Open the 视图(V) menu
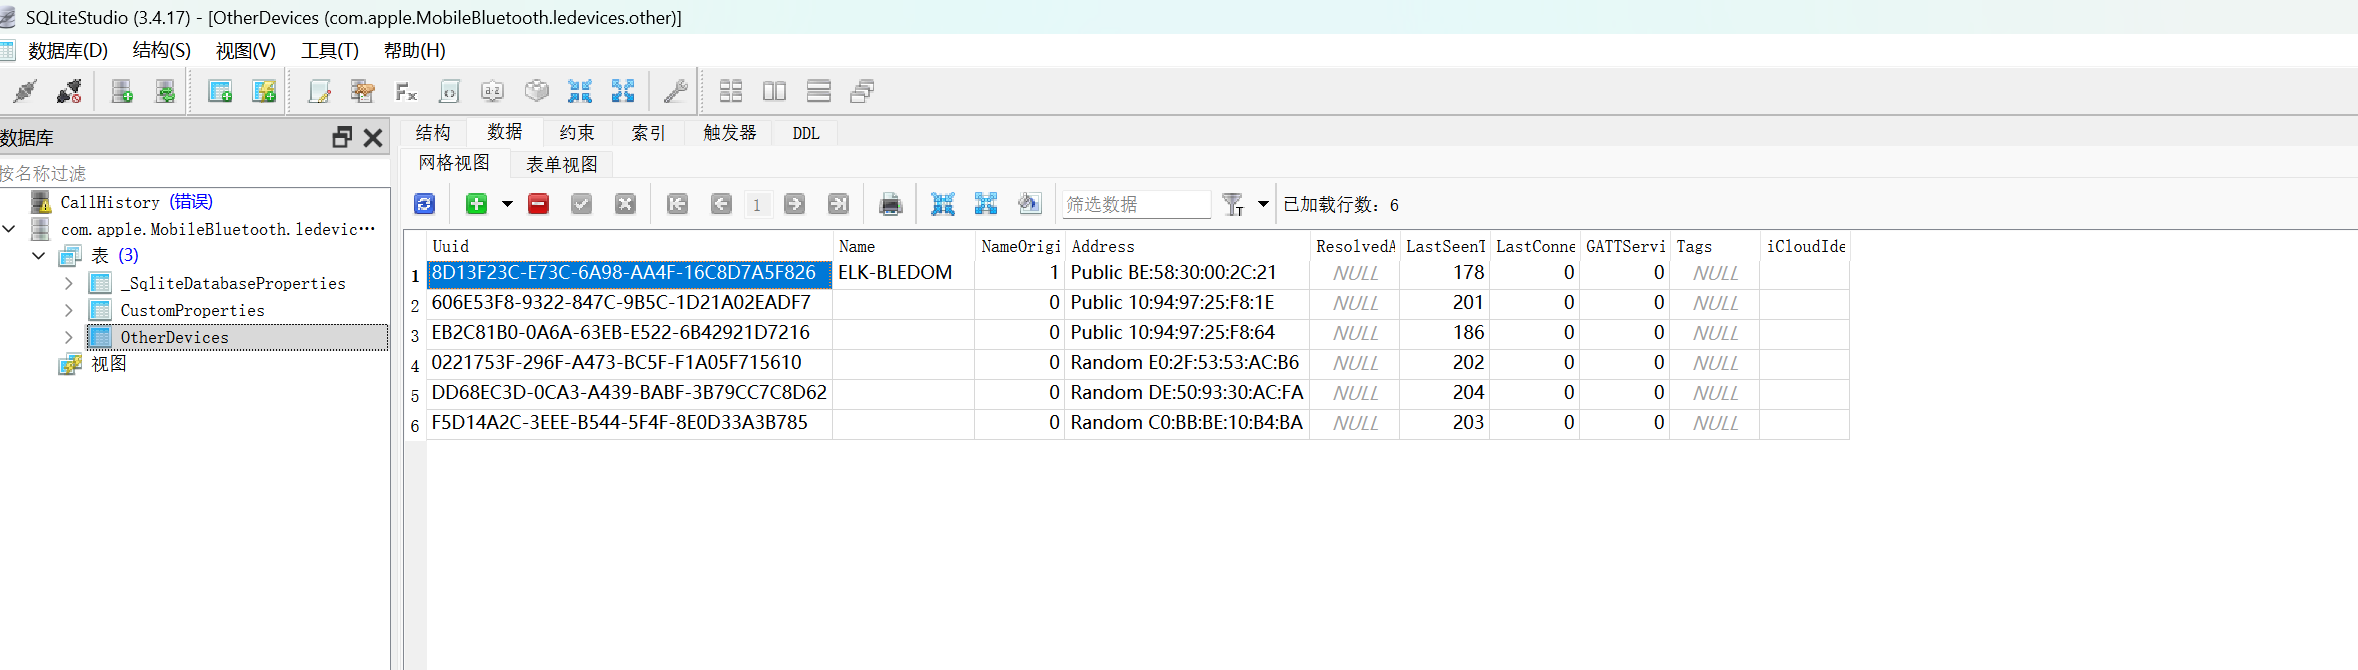The height and width of the screenshot is (670, 2358). coord(245,50)
